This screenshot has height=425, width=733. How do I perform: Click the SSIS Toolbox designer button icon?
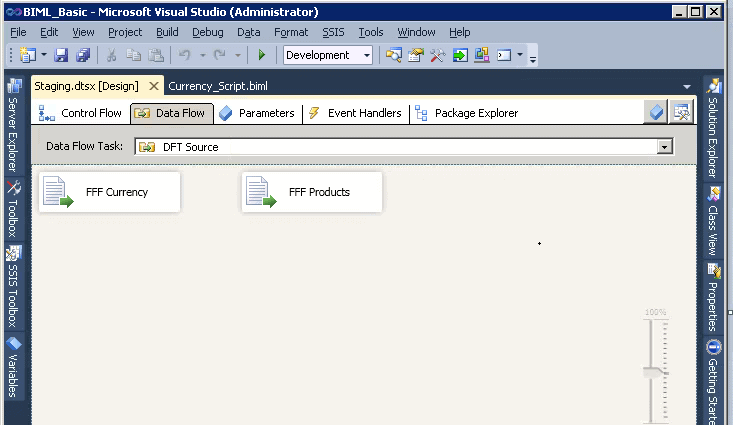pyautogui.click(x=681, y=112)
